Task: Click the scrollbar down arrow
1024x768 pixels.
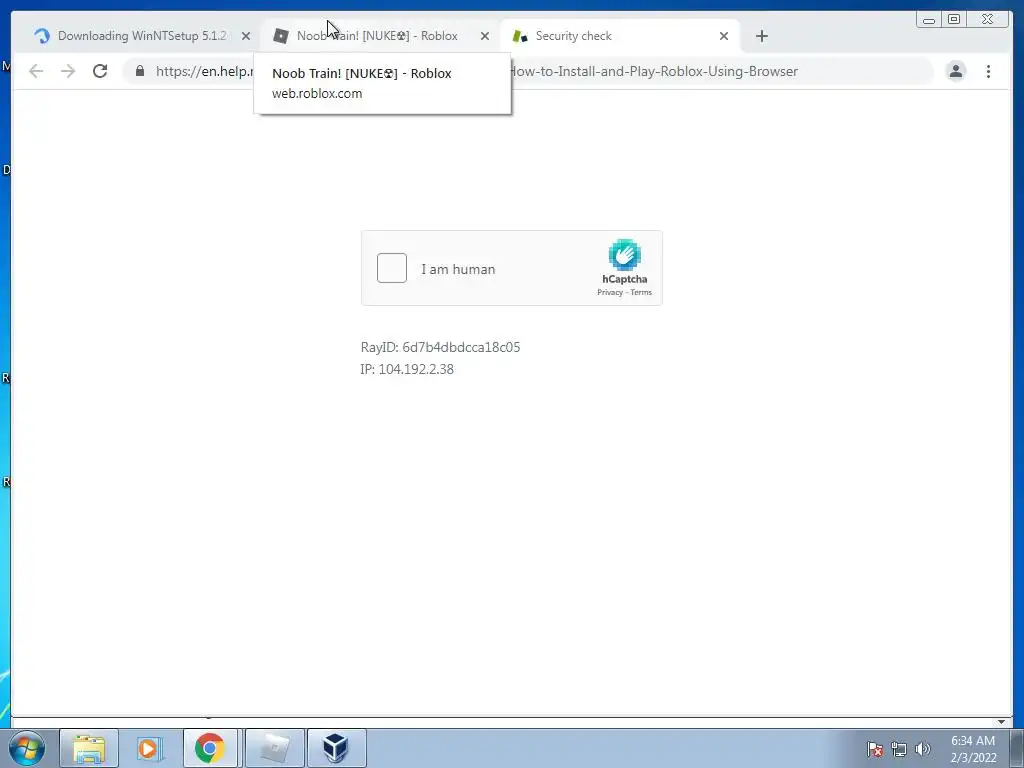Action: (1001, 722)
